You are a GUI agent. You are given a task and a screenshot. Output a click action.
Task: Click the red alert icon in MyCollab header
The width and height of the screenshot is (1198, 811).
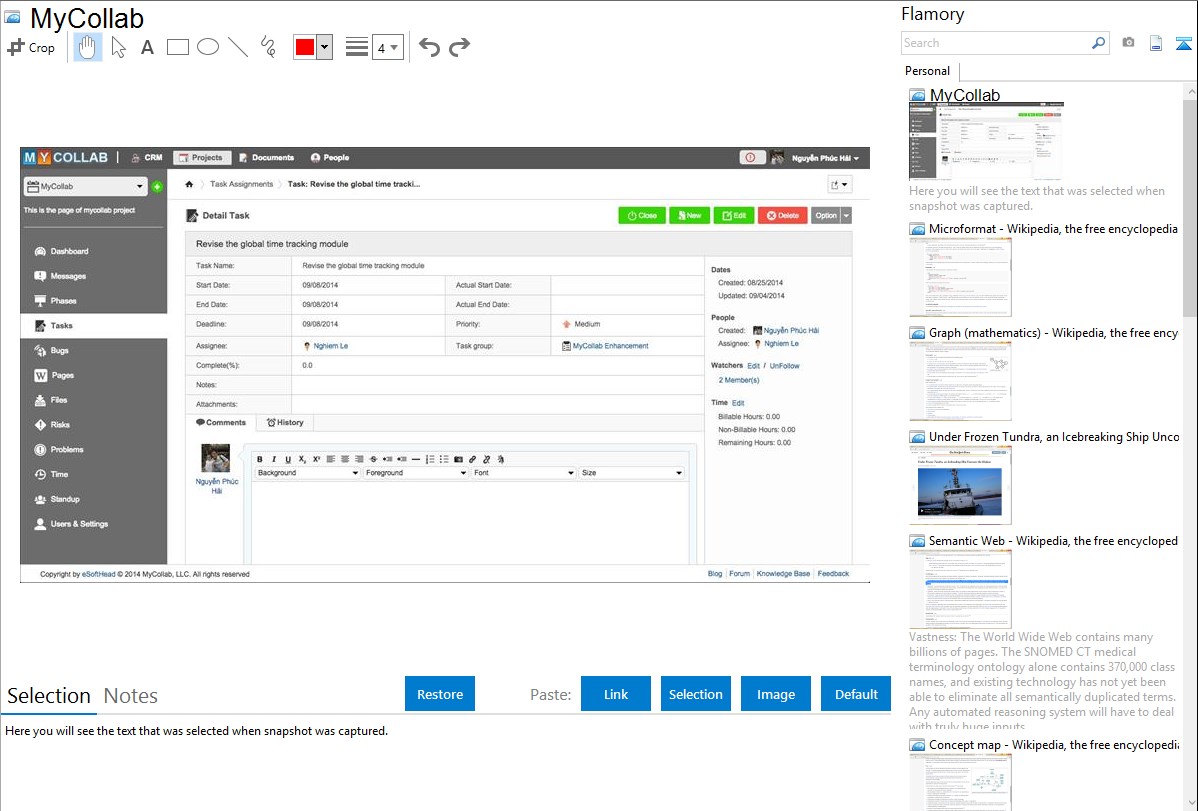coord(750,157)
